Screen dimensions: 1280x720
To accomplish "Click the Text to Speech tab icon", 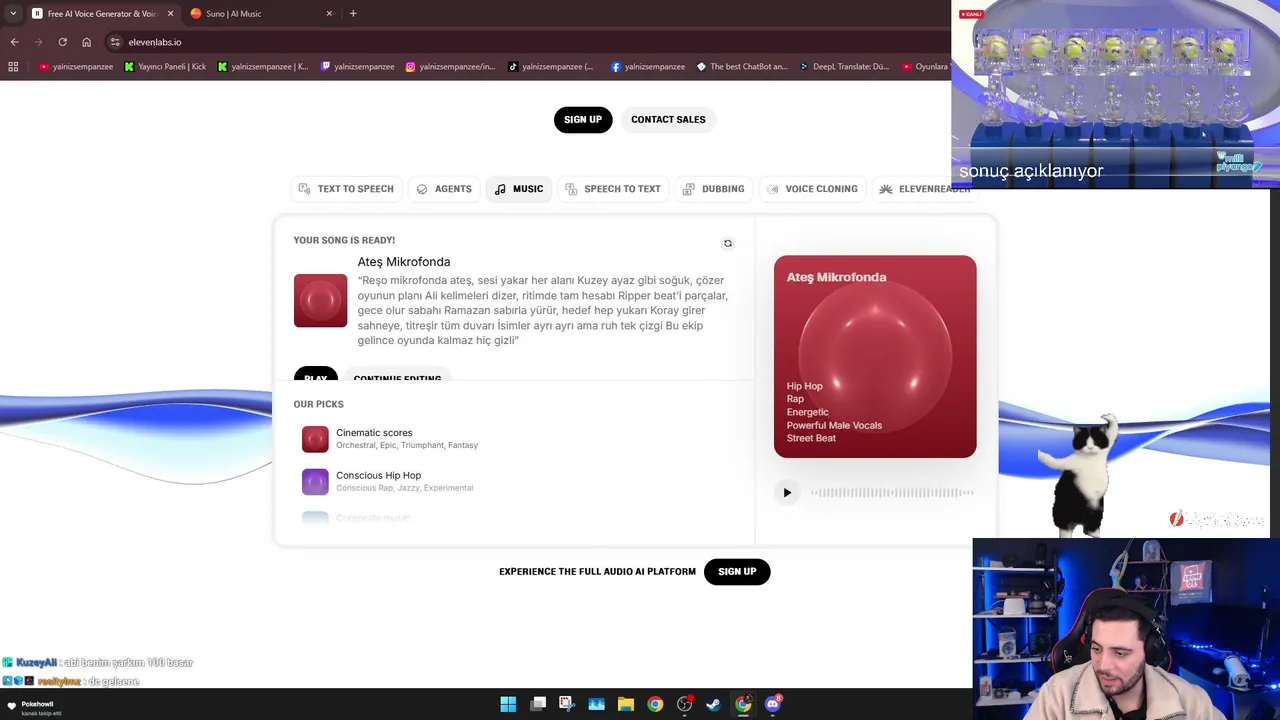I will click(304, 189).
